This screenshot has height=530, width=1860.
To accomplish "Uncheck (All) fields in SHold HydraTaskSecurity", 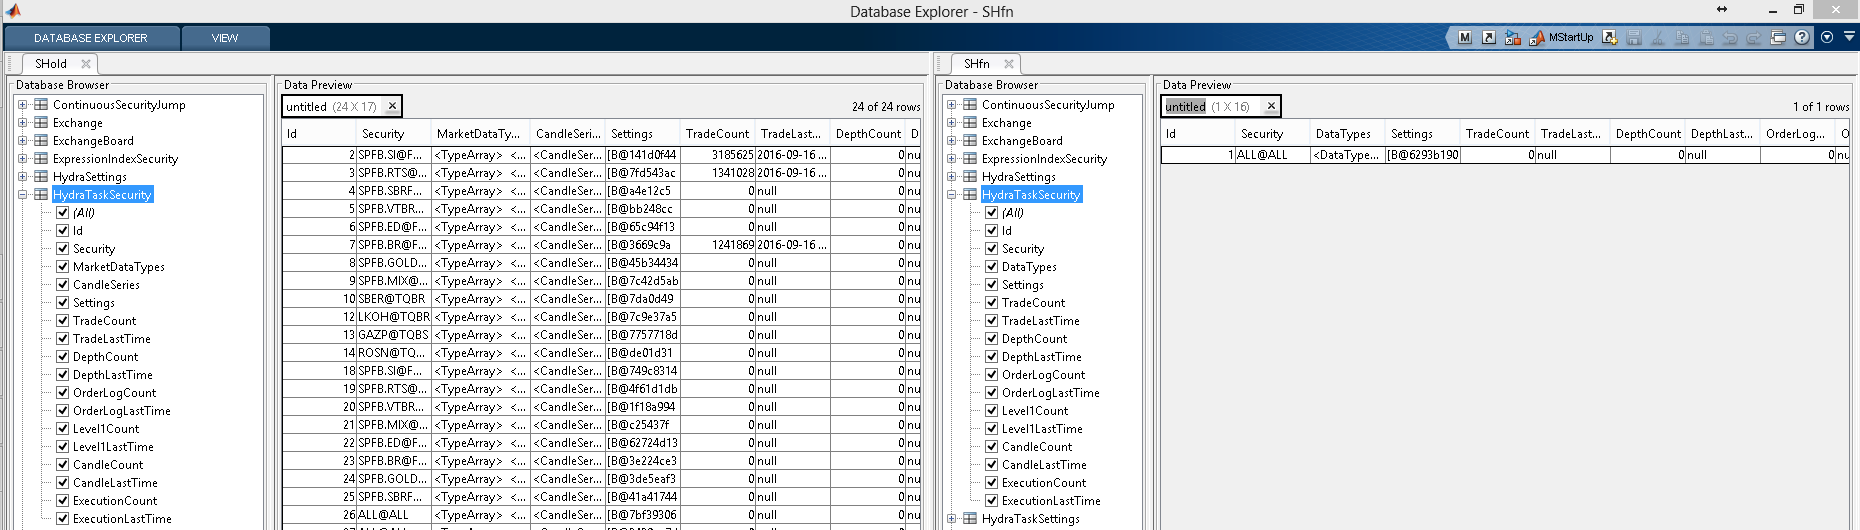I will pyautogui.click(x=63, y=212).
